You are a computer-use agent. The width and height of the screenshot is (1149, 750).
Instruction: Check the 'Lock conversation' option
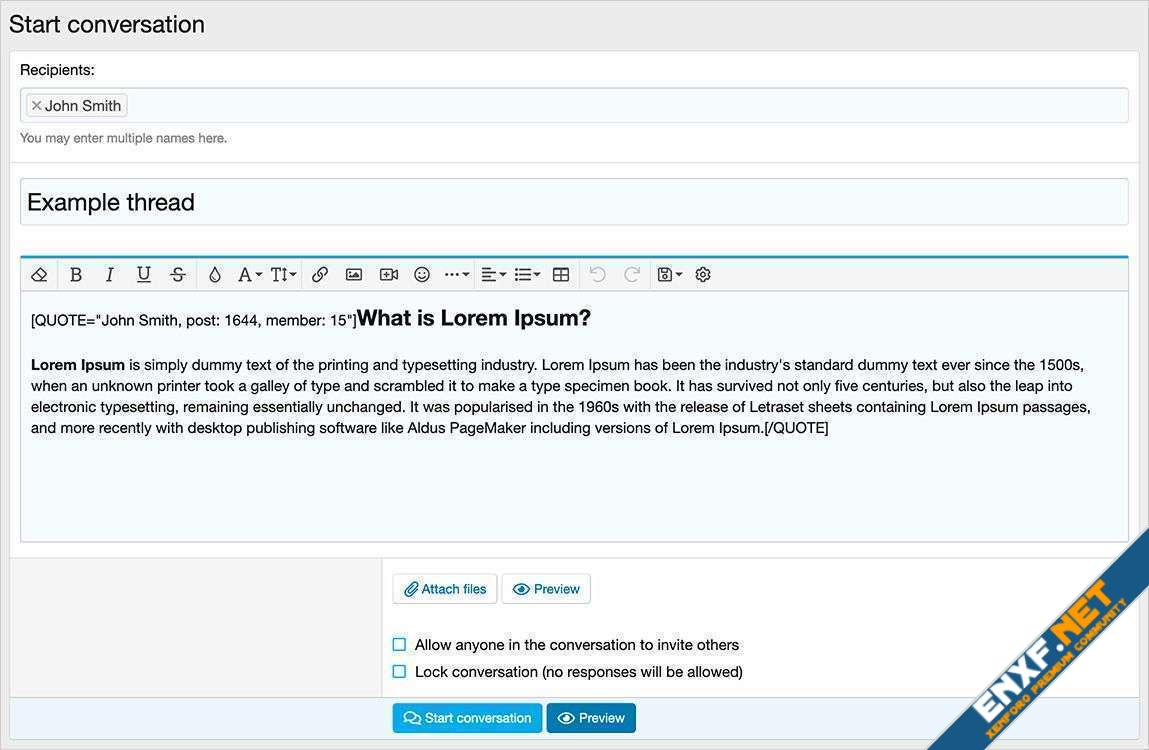point(400,672)
